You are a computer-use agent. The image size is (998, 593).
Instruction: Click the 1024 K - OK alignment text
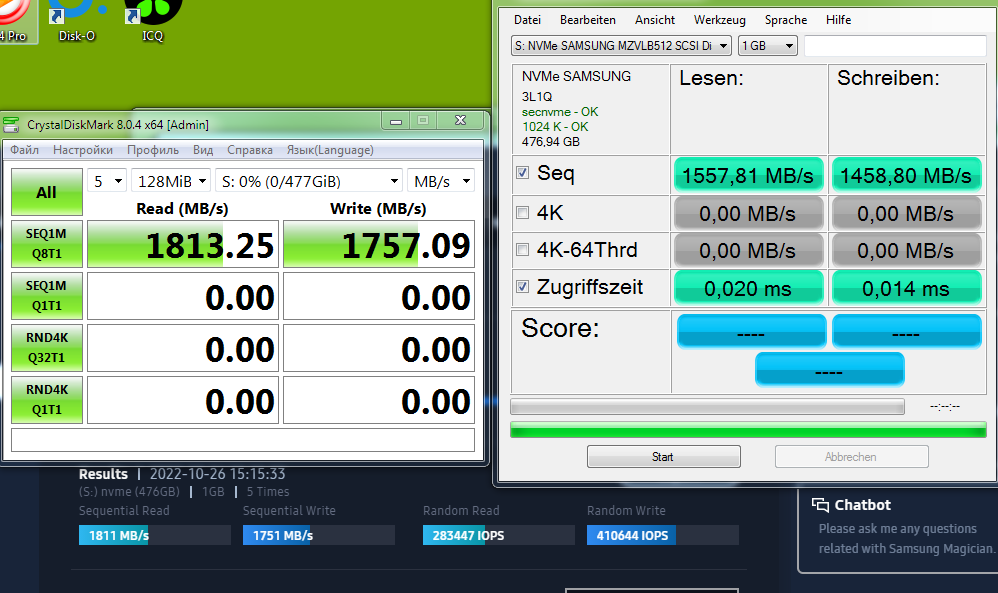pos(555,127)
